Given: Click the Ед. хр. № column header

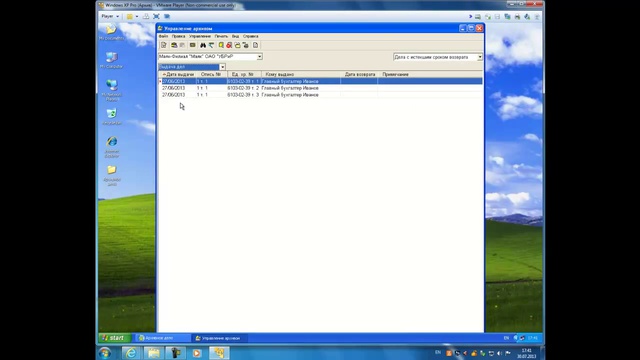Looking at the screenshot, I should pyautogui.click(x=244, y=75).
